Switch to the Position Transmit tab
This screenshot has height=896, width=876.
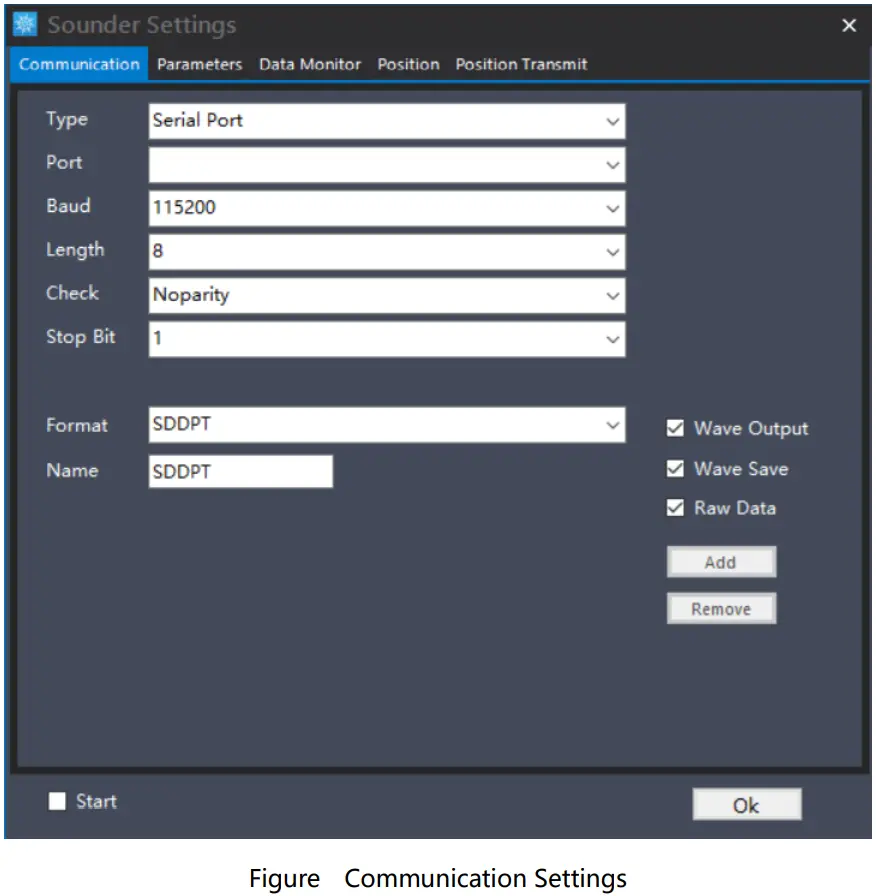coord(520,64)
